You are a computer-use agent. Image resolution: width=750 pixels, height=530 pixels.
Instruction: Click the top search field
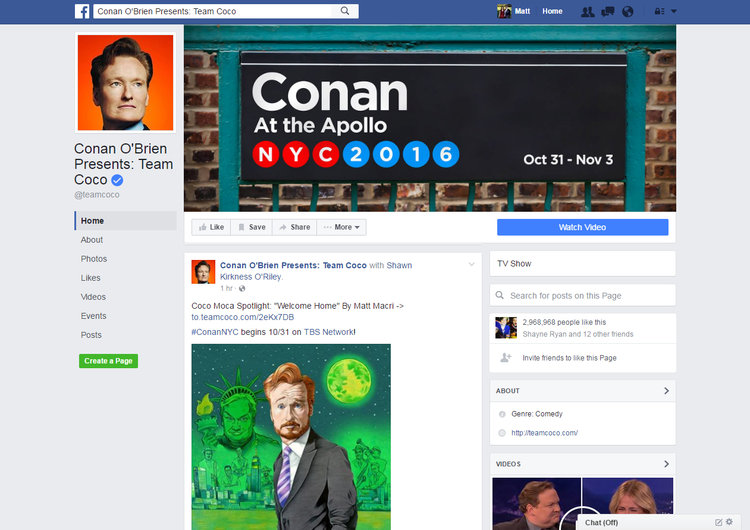(213, 11)
